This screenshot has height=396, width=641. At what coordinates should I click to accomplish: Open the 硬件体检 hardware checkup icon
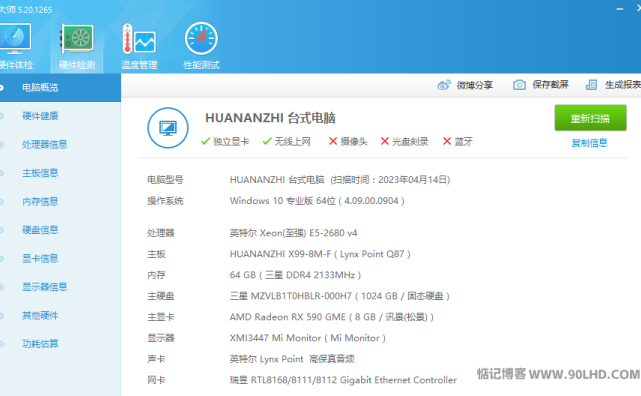coord(15,40)
